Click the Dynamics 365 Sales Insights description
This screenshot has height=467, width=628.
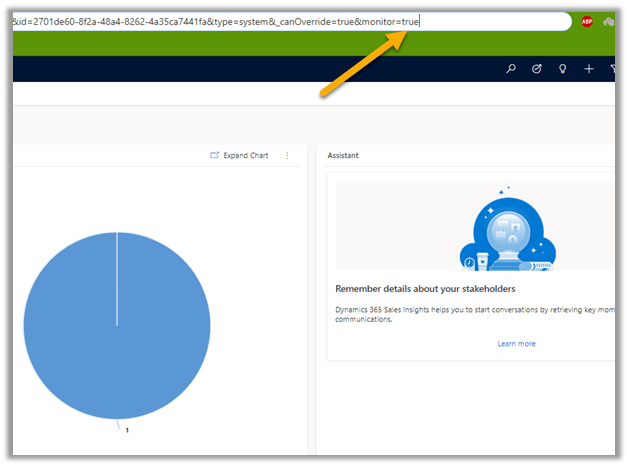pos(470,315)
